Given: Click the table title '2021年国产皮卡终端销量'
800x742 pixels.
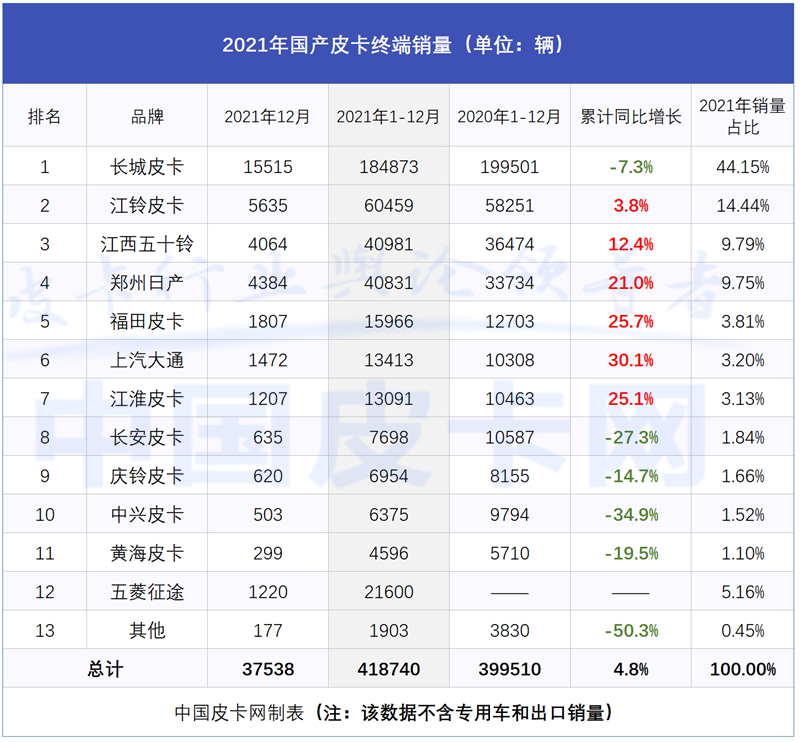Looking at the screenshot, I should (x=337, y=45).
